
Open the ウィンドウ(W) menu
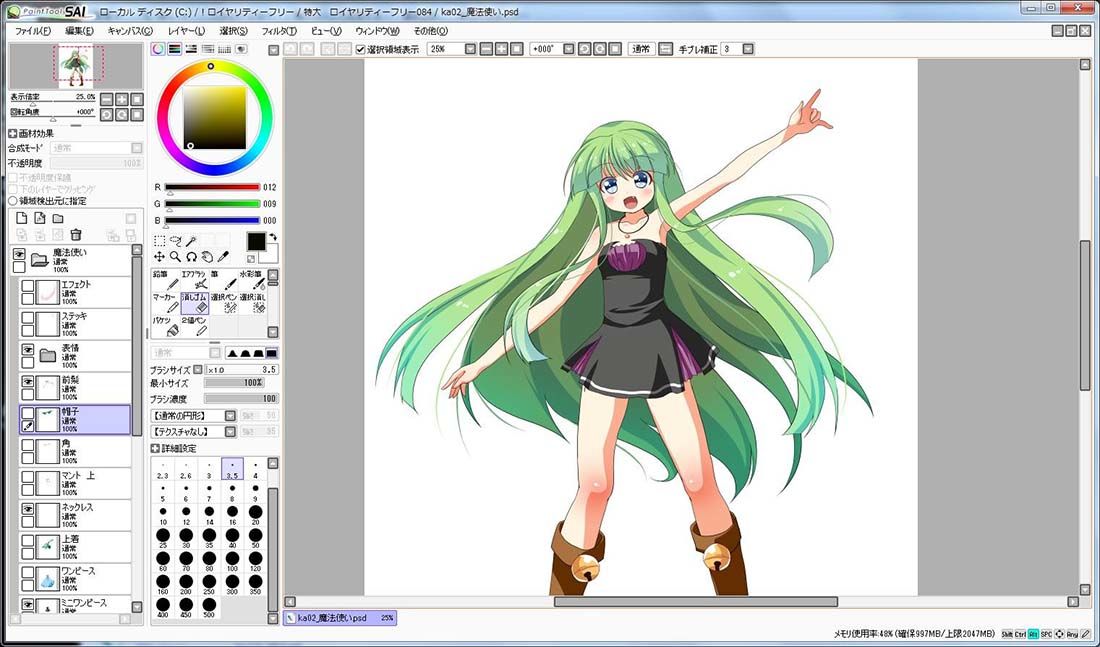[377, 31]
